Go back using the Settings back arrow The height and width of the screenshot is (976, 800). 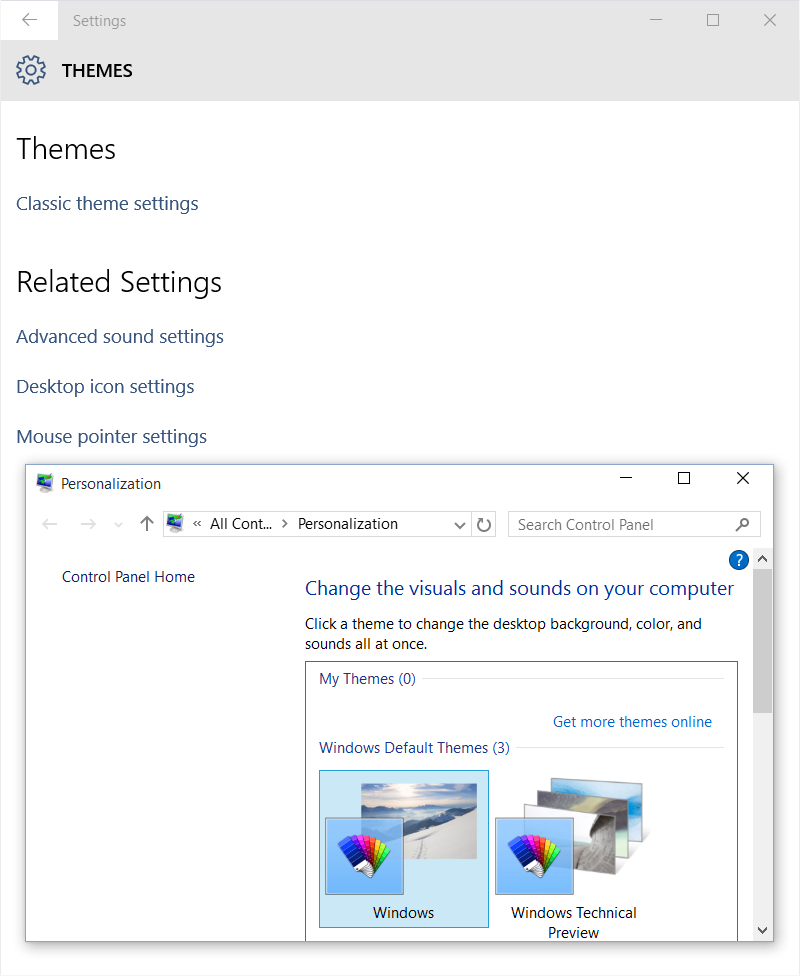29,20
